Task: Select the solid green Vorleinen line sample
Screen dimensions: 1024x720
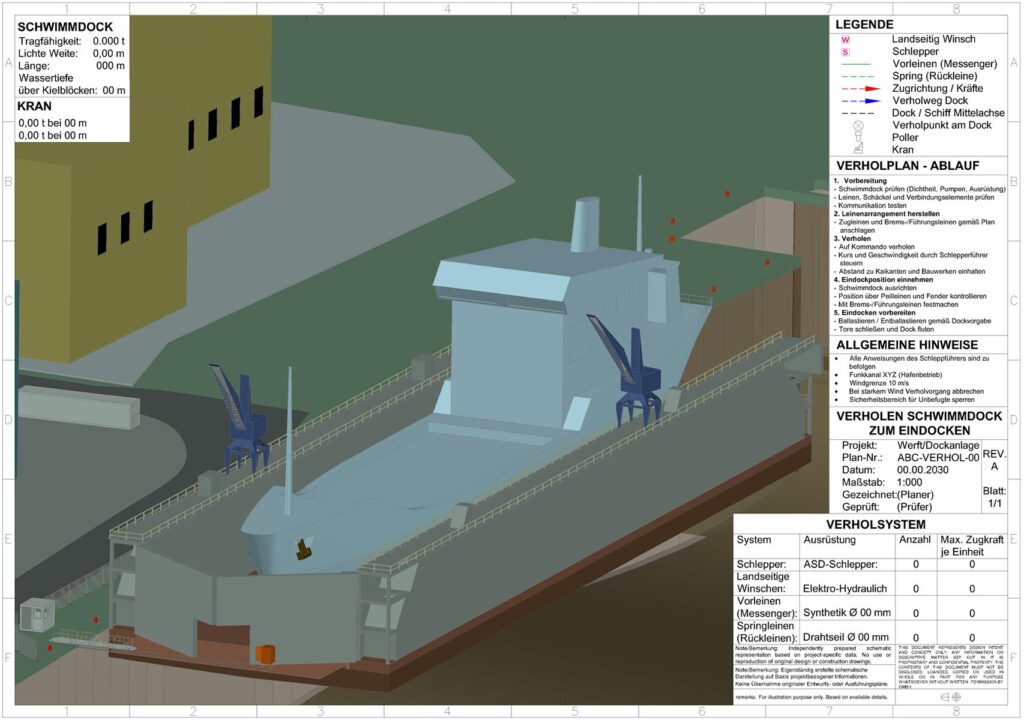Action: [857, 64]
